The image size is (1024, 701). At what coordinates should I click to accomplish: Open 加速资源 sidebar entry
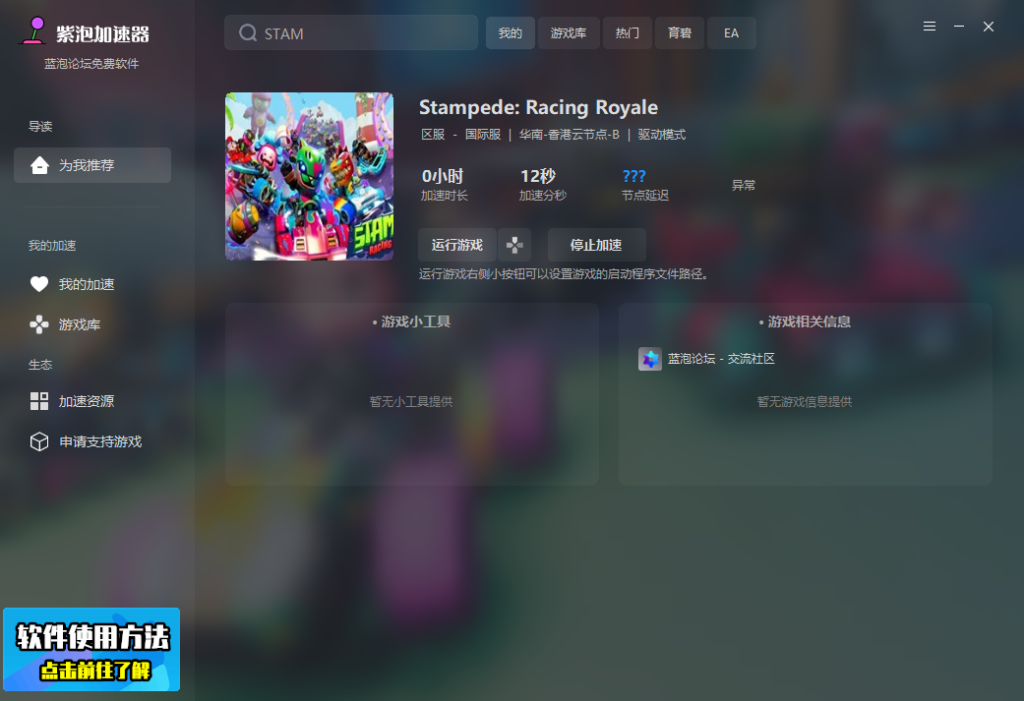86,401
